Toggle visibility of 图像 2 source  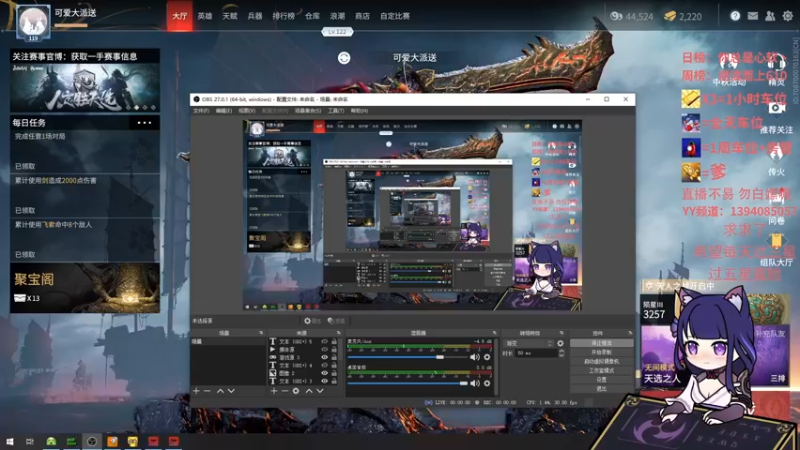click(324, 373)
